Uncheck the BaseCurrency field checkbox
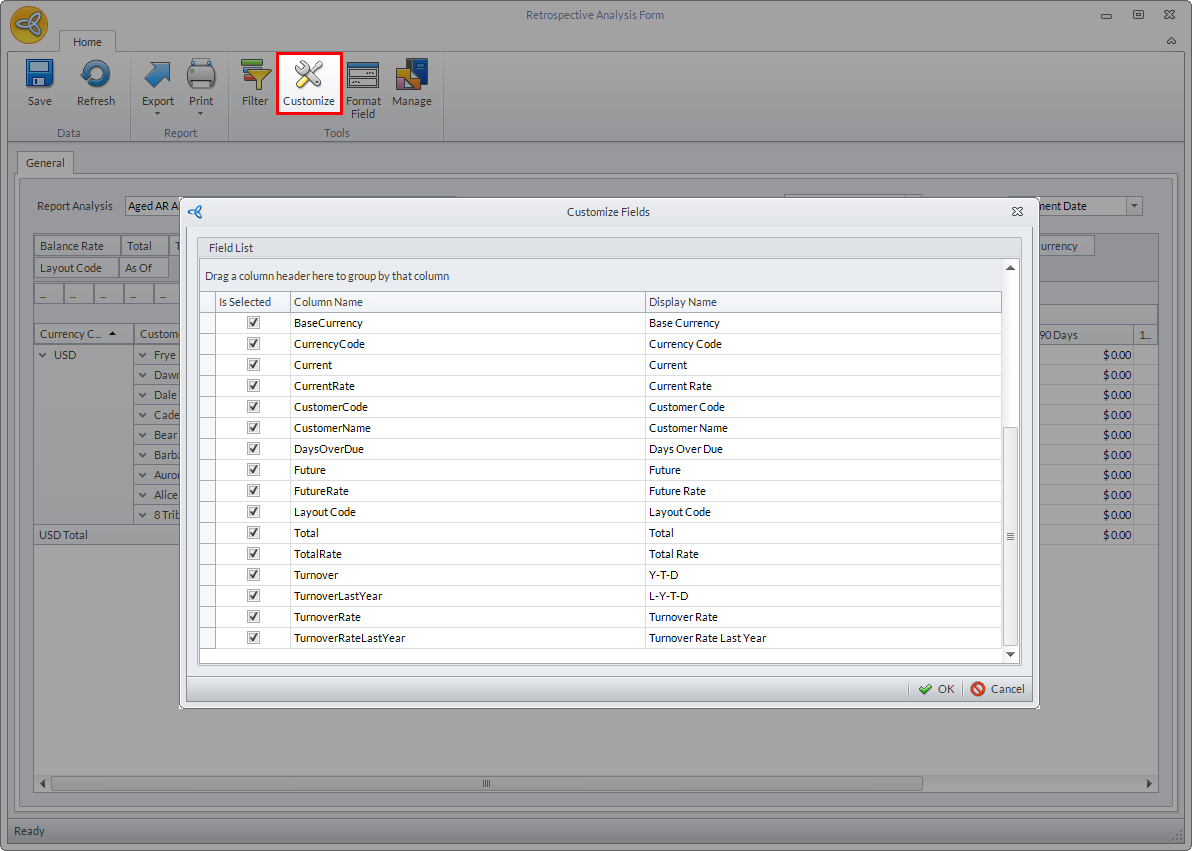1192x851 pixels. click(254, 323)
